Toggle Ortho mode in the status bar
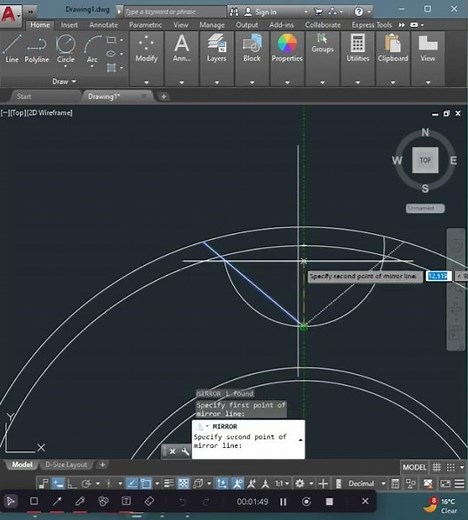 click(x=71, y=483)
